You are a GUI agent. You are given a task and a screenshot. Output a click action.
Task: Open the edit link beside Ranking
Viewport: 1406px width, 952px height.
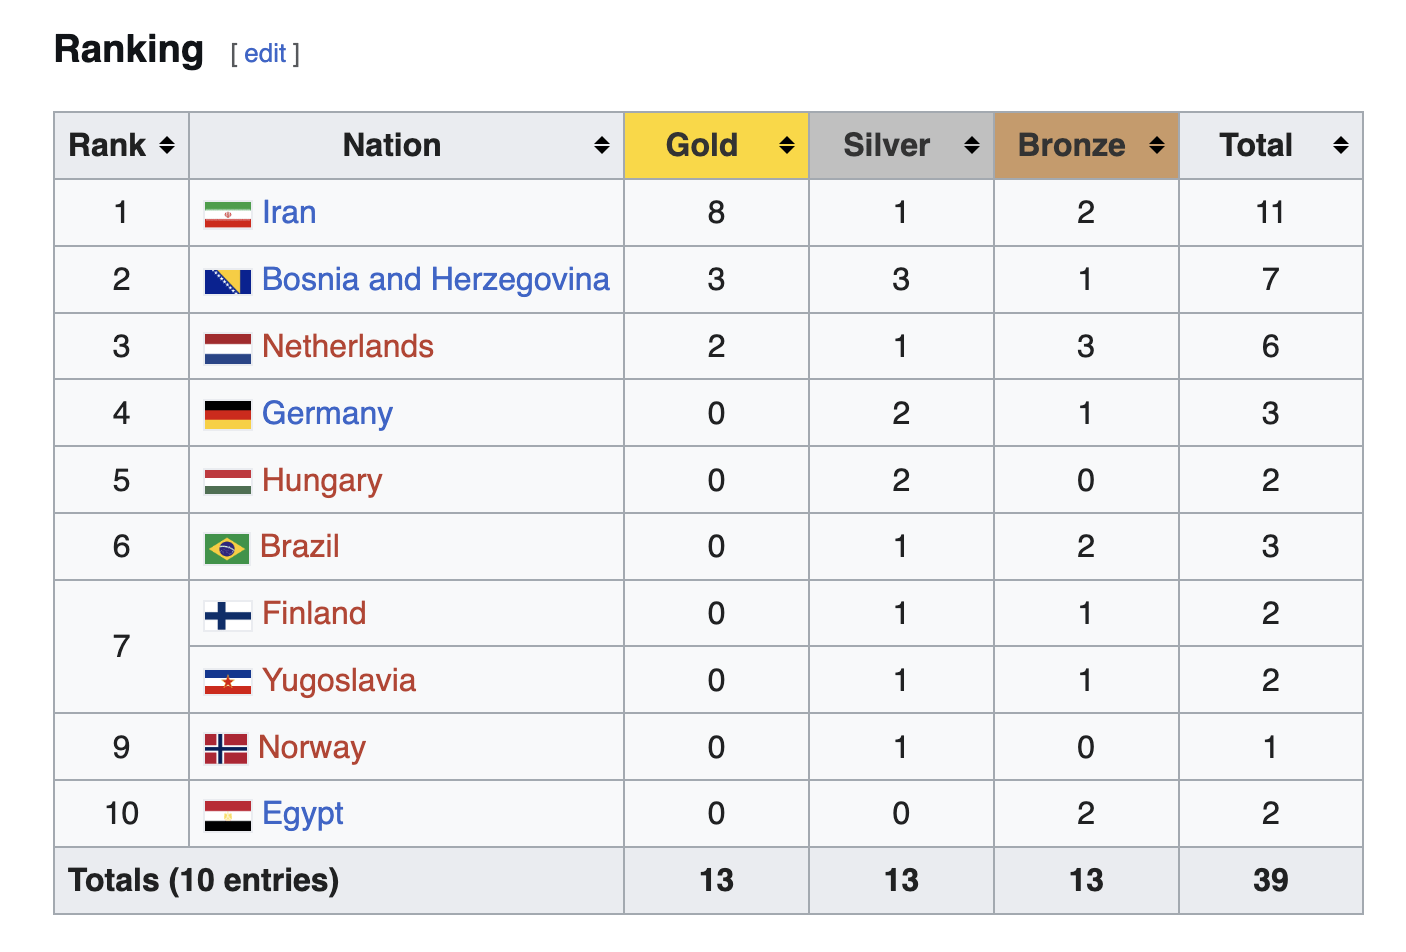click(x=265, y=54)
